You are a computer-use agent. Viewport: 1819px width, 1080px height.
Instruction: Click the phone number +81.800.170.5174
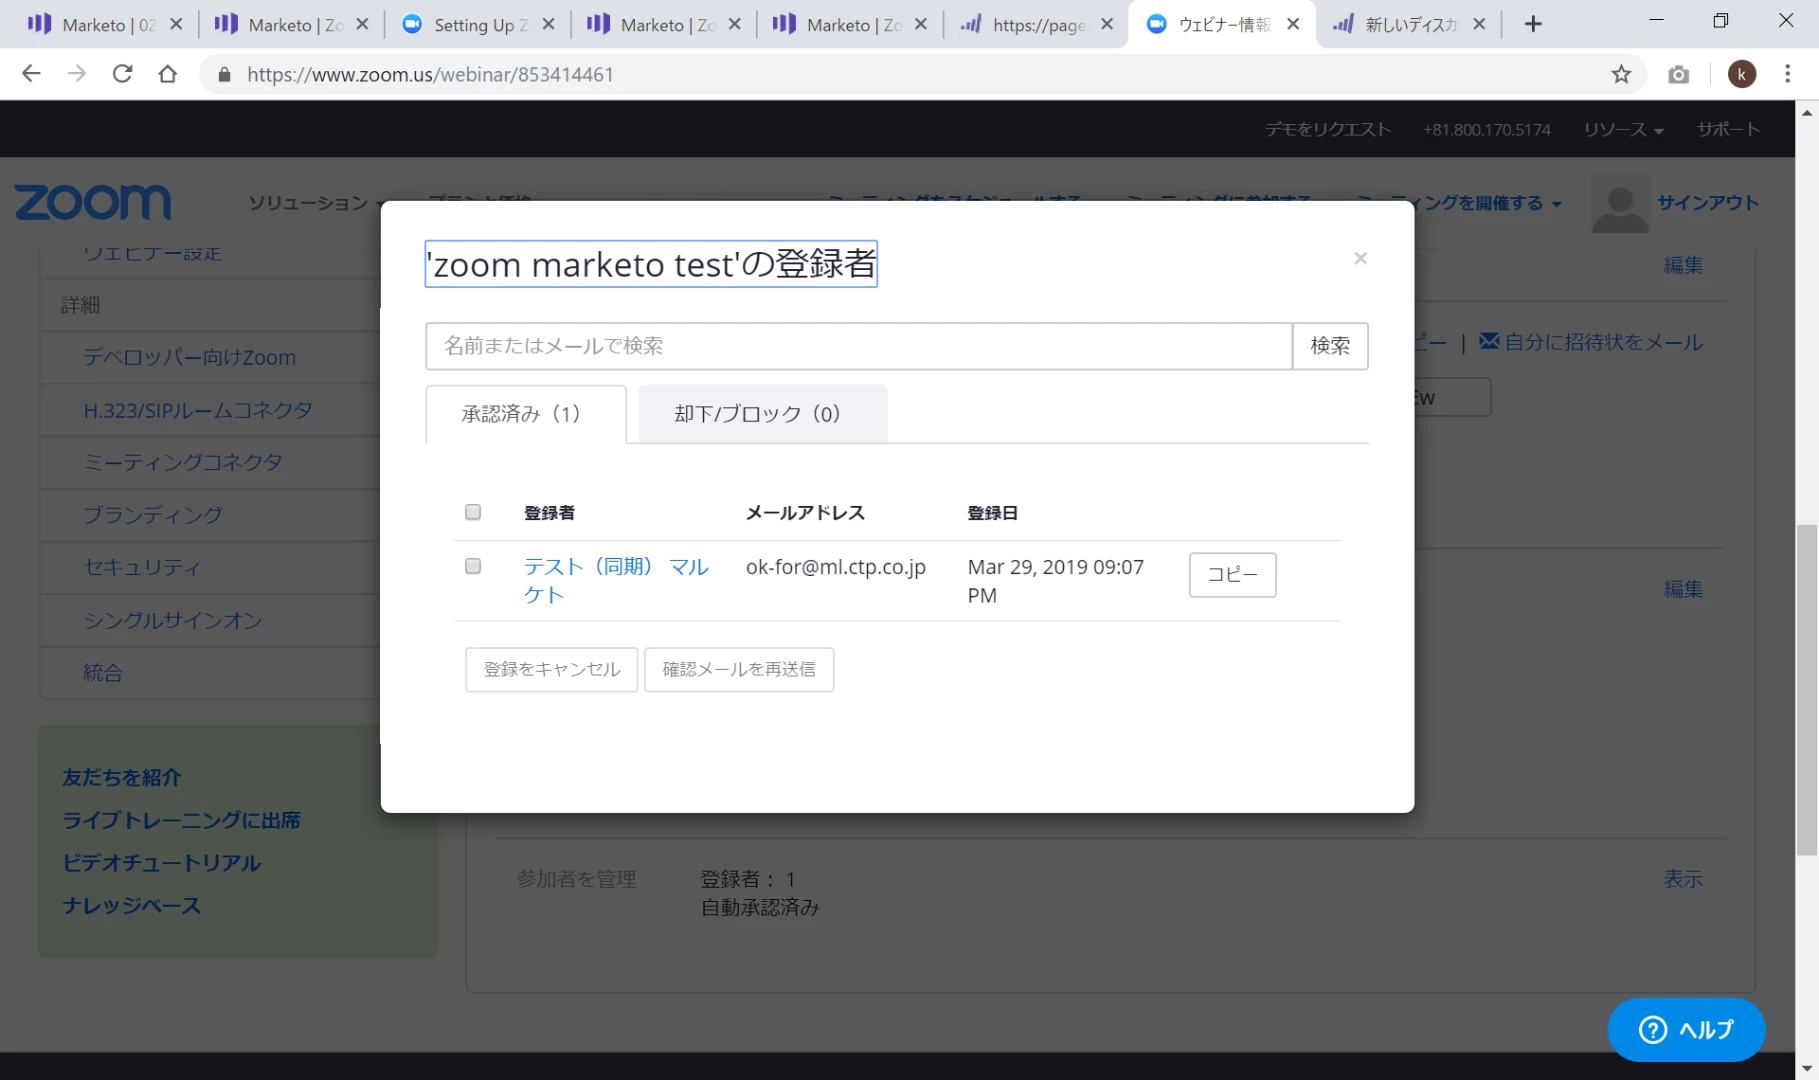[x=1487, y=129]
